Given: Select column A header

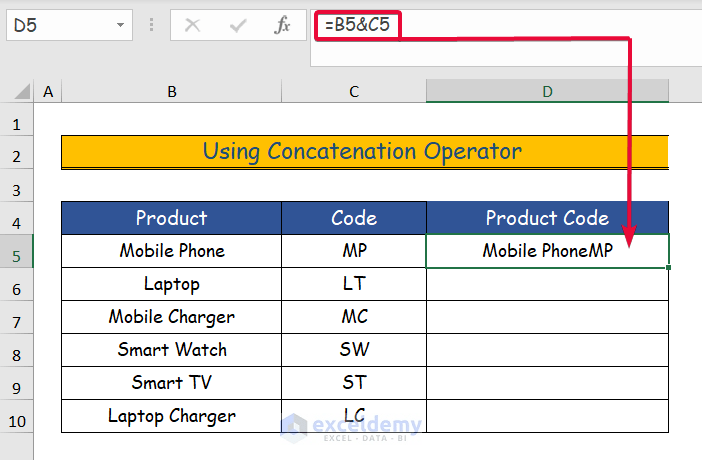Looking at the screenshot, I should [x=48, y=91].
